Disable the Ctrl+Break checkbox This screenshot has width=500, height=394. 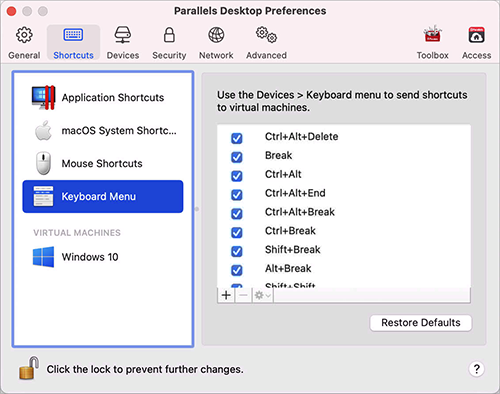[x=237, y=232]
